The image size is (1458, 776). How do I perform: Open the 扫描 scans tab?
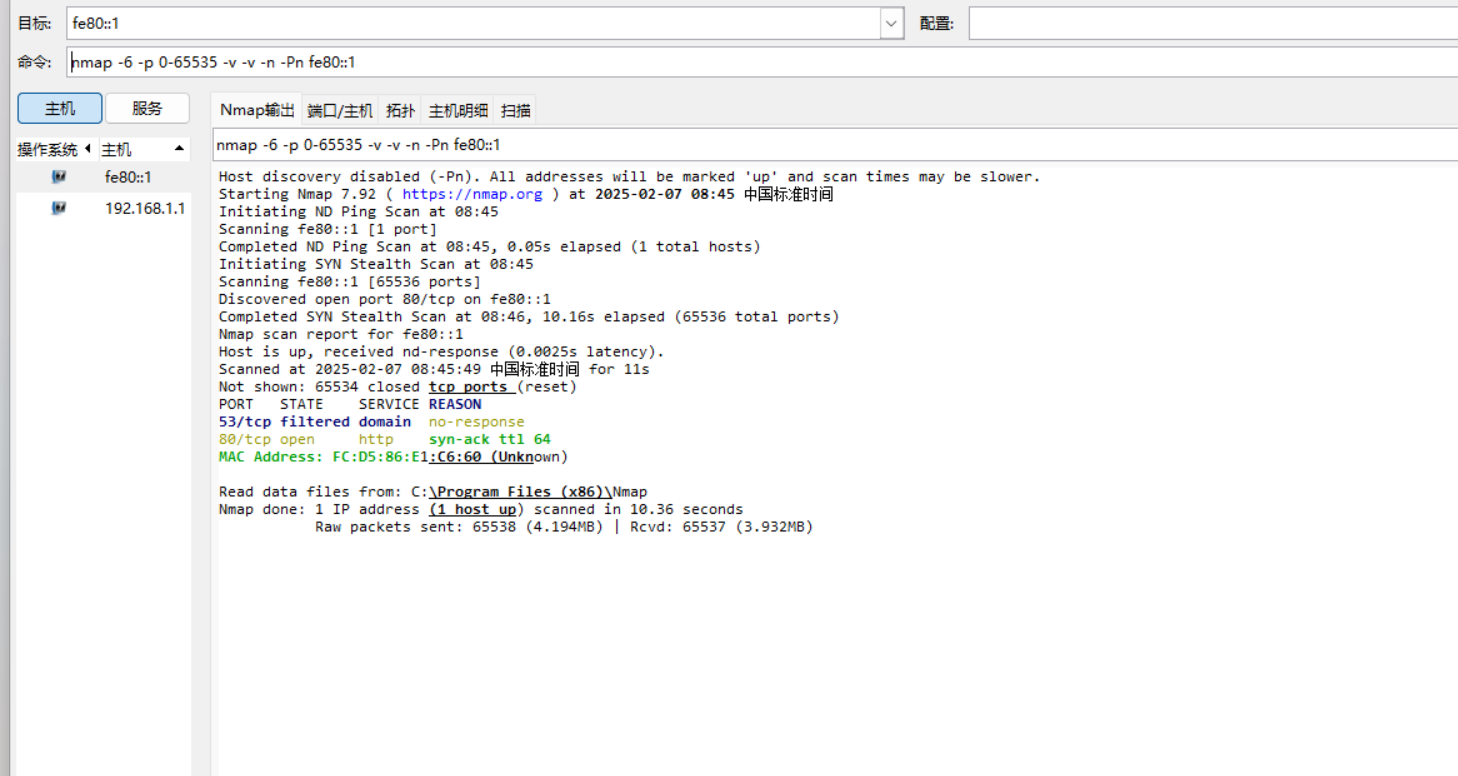coord(516,110)
